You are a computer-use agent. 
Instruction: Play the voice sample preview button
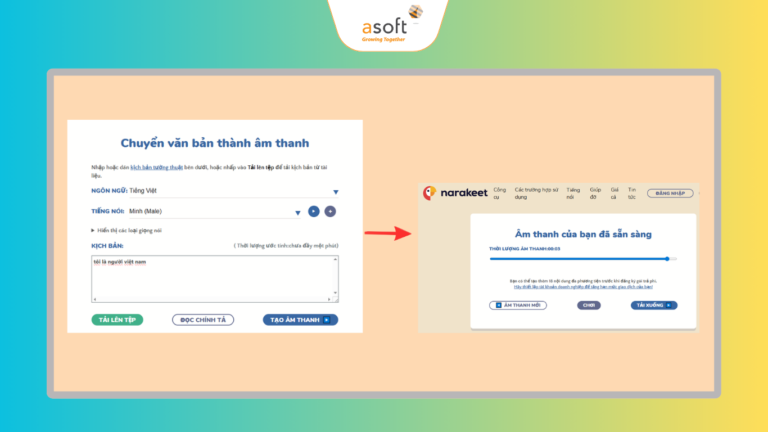coord(314,211)
